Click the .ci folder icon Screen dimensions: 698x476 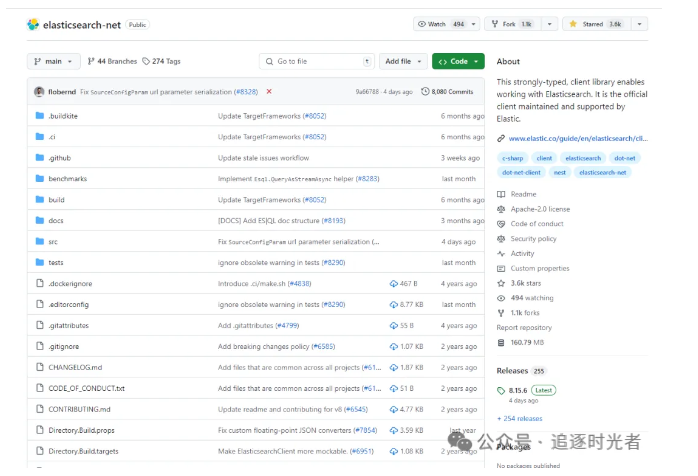click(40, 137)
